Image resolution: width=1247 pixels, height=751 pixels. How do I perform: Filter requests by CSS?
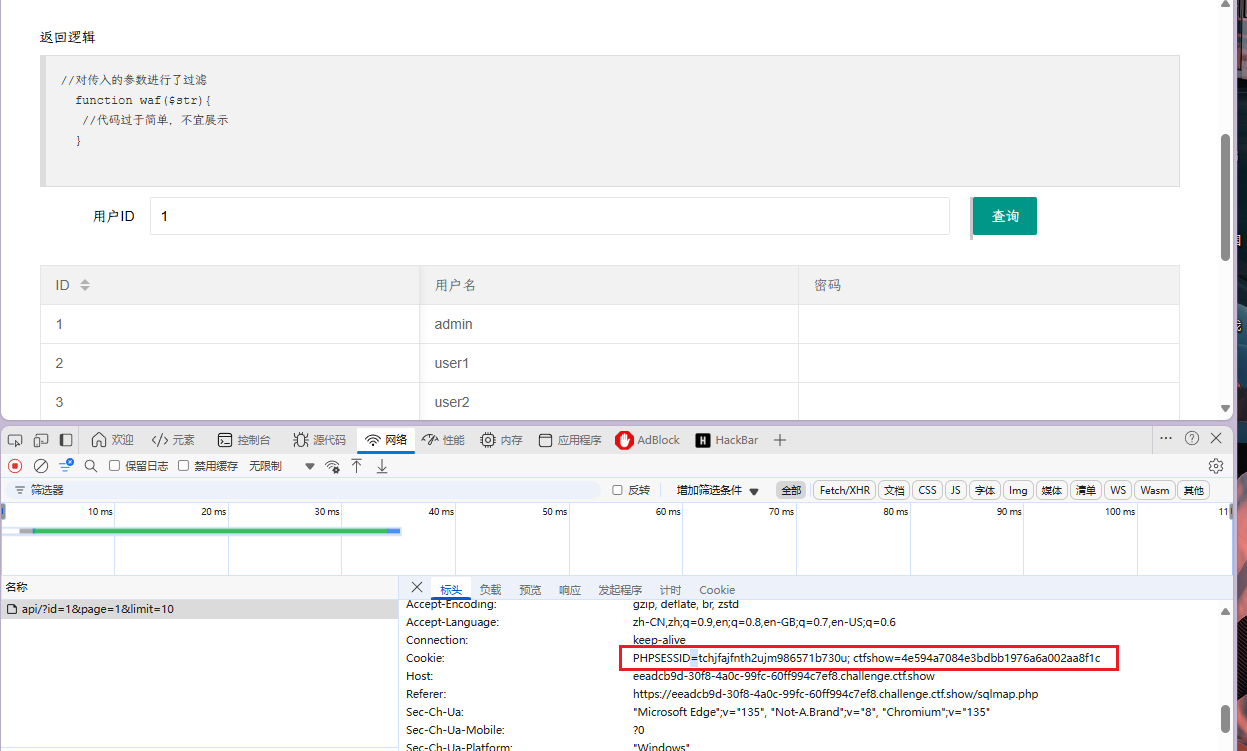(x=928, y=490)
